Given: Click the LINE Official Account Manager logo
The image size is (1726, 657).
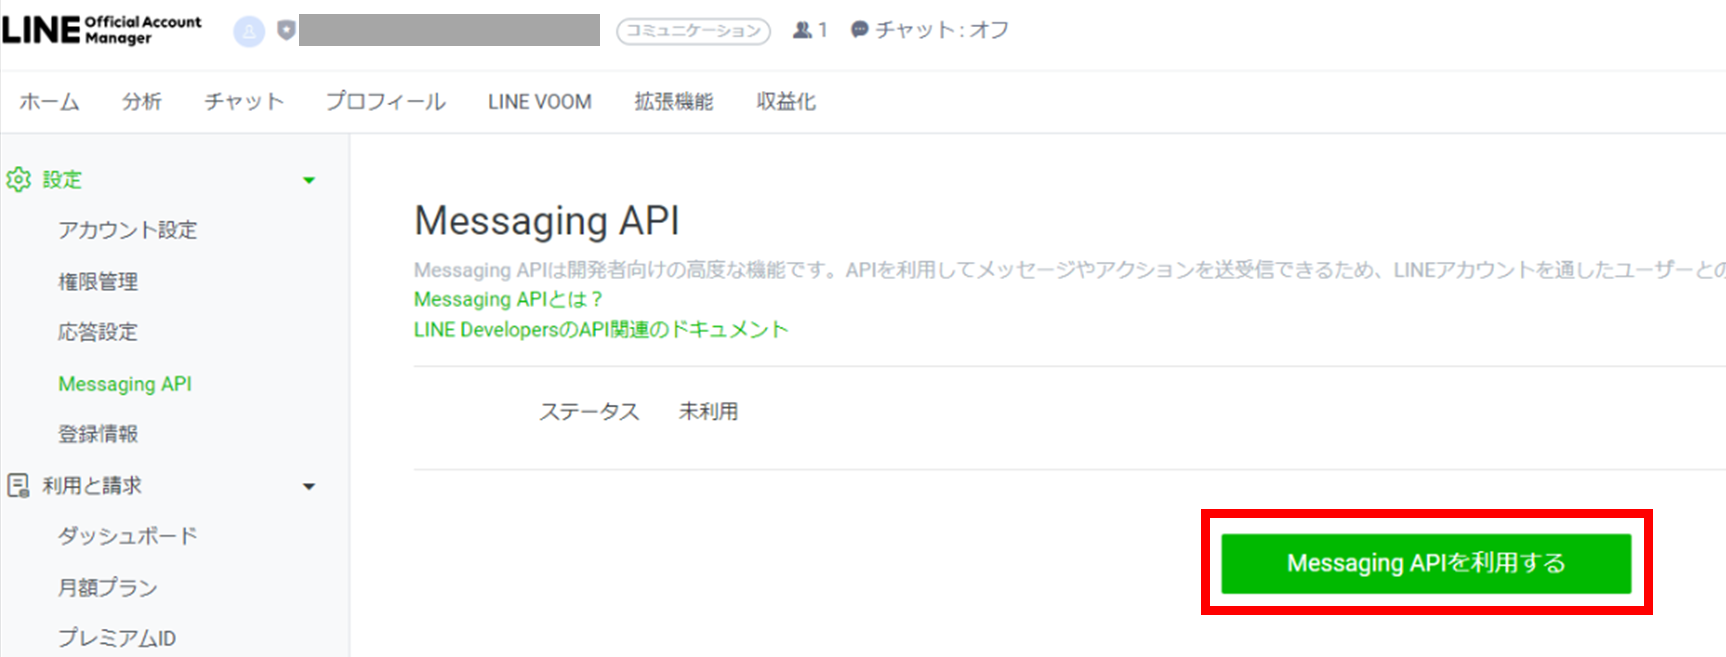Looking at the screenshot, I should (101, 30).
